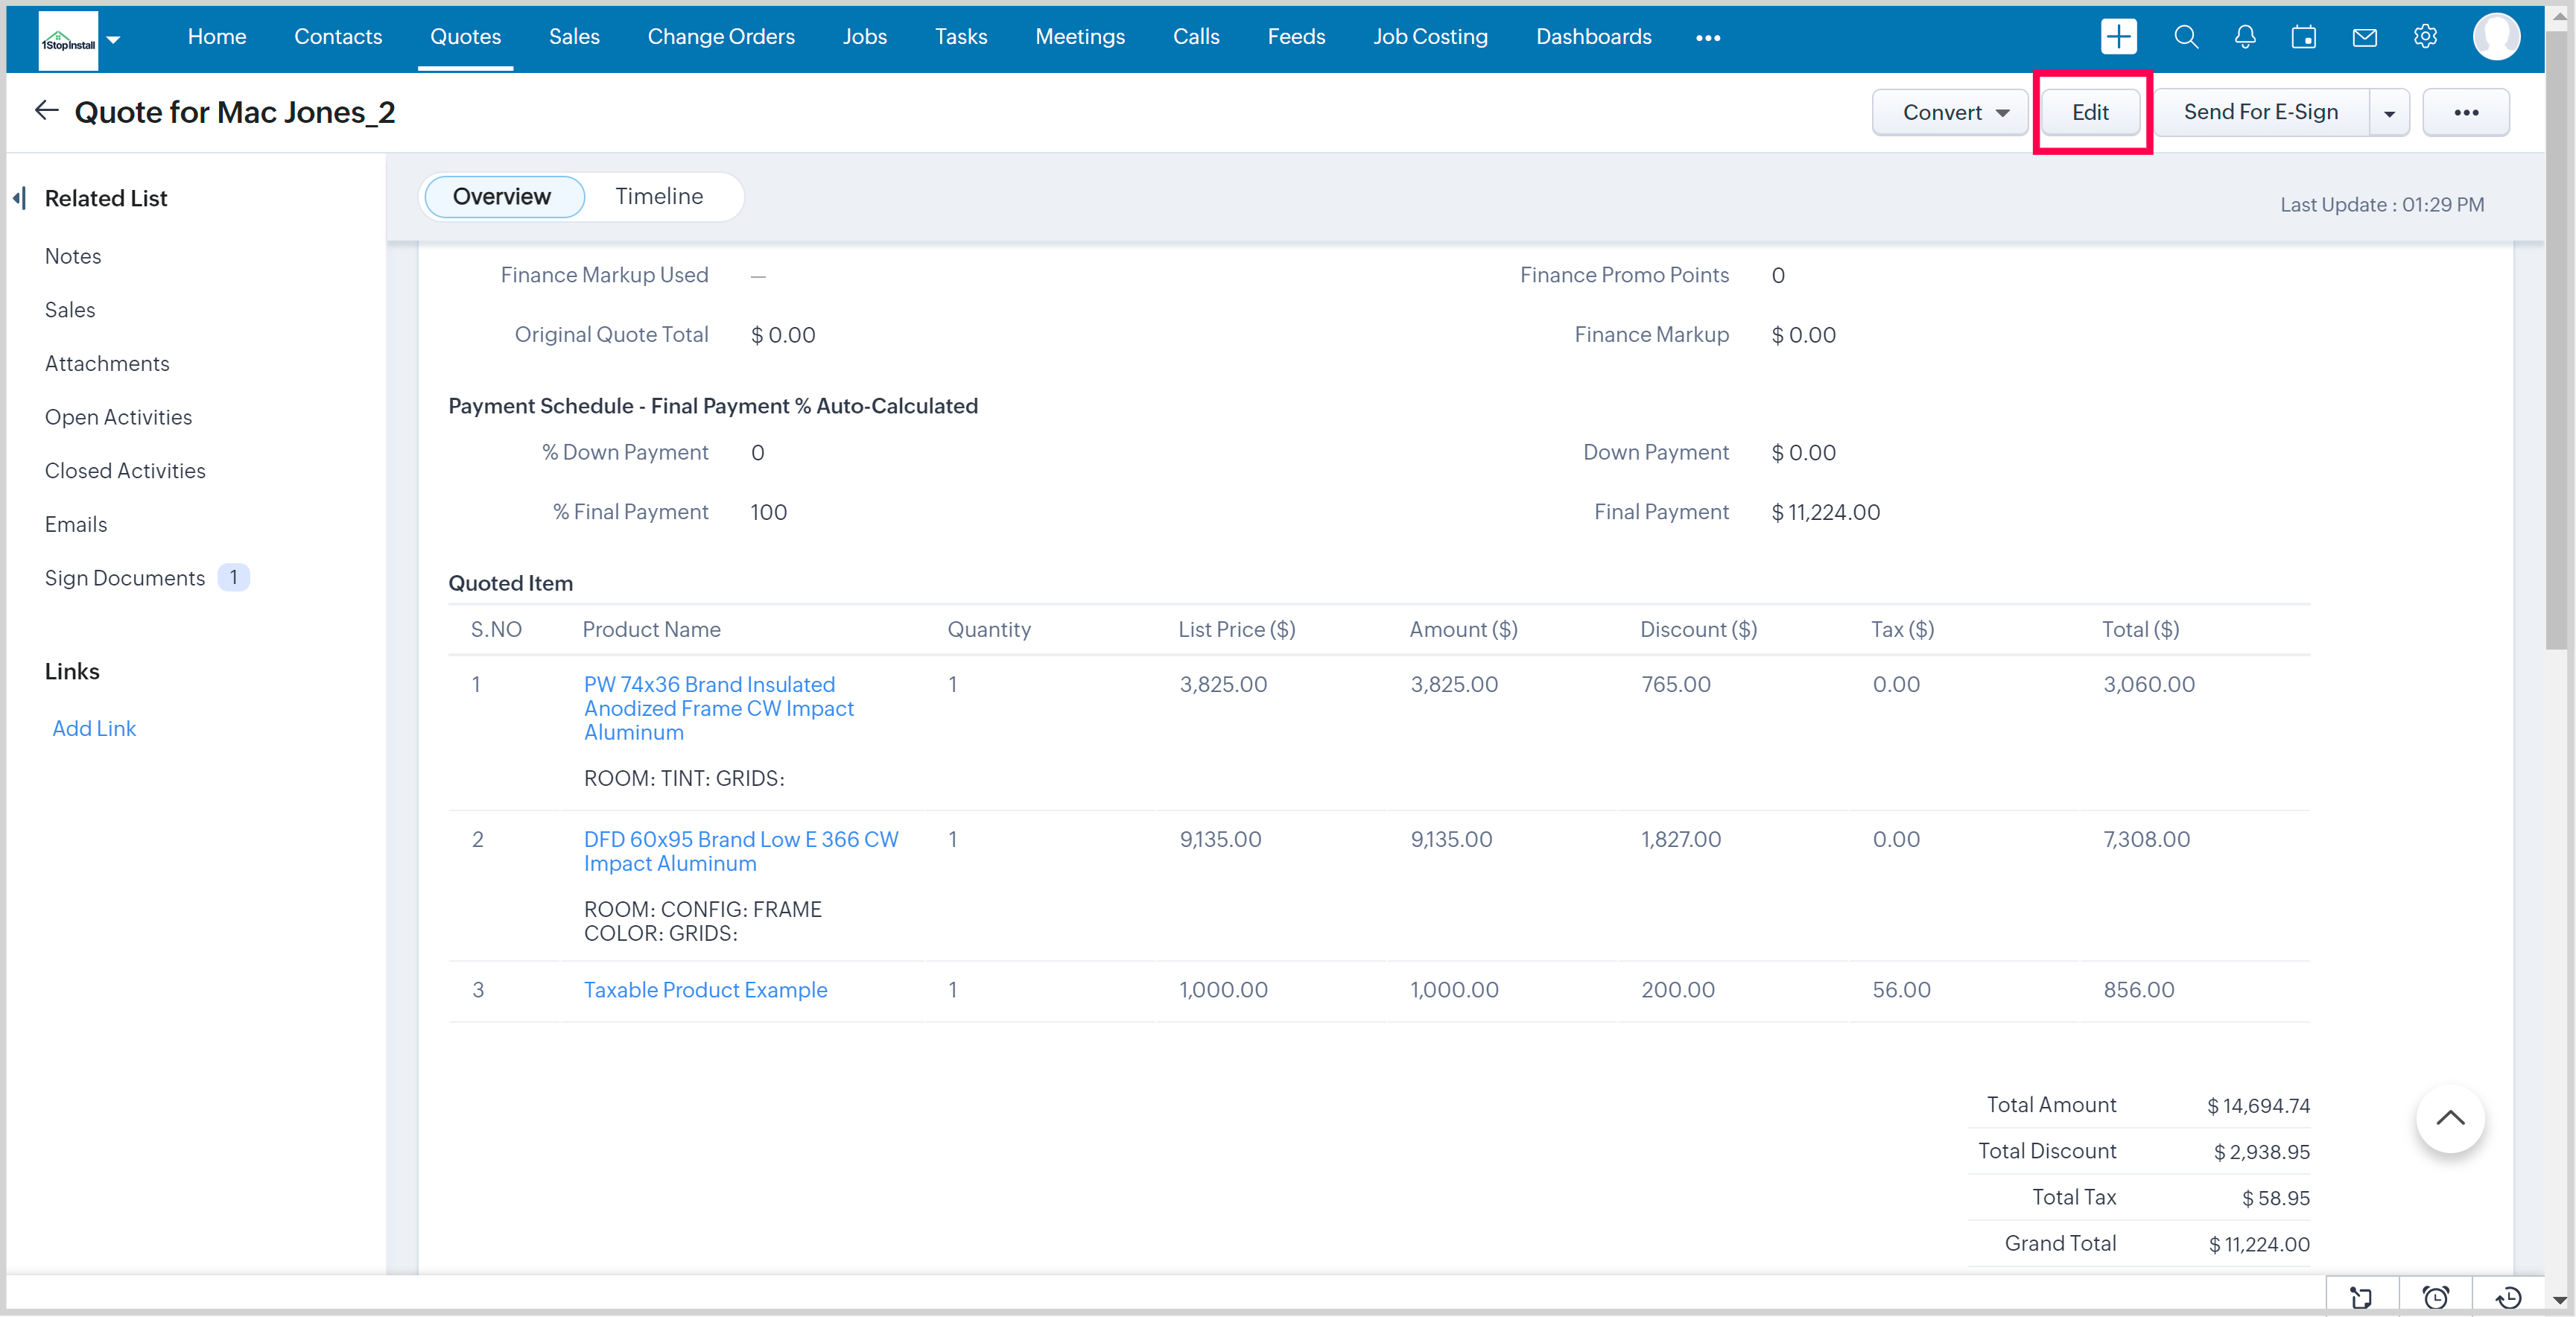Open the alarm clock reminders icon
The height and width of the screenshot is (1317, 2576).
coord(2435,1297)
